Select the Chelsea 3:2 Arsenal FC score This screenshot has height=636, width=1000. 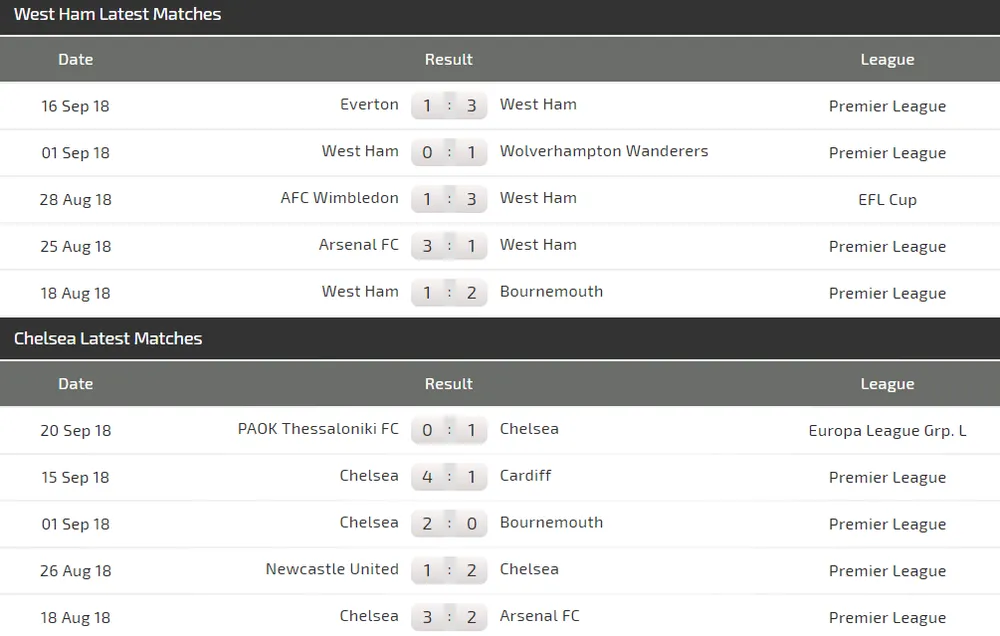[x=449, y=617]
